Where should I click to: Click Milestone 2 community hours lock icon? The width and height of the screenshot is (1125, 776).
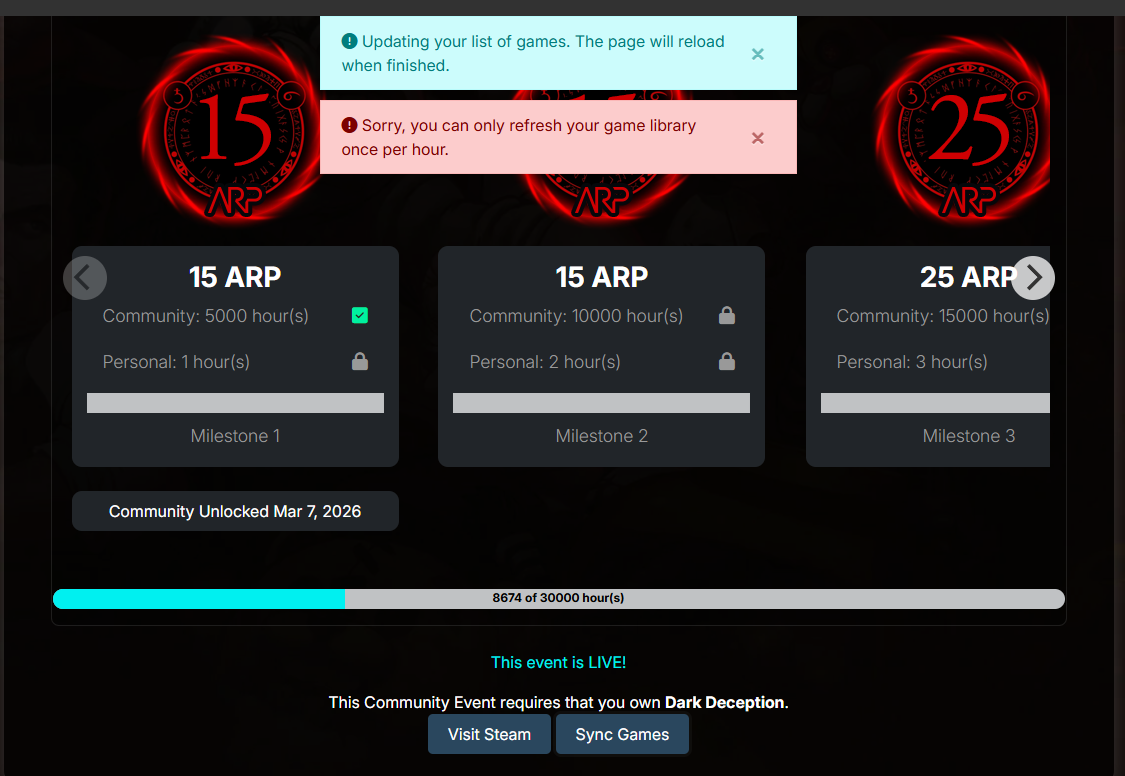click(x=727, y=316)
